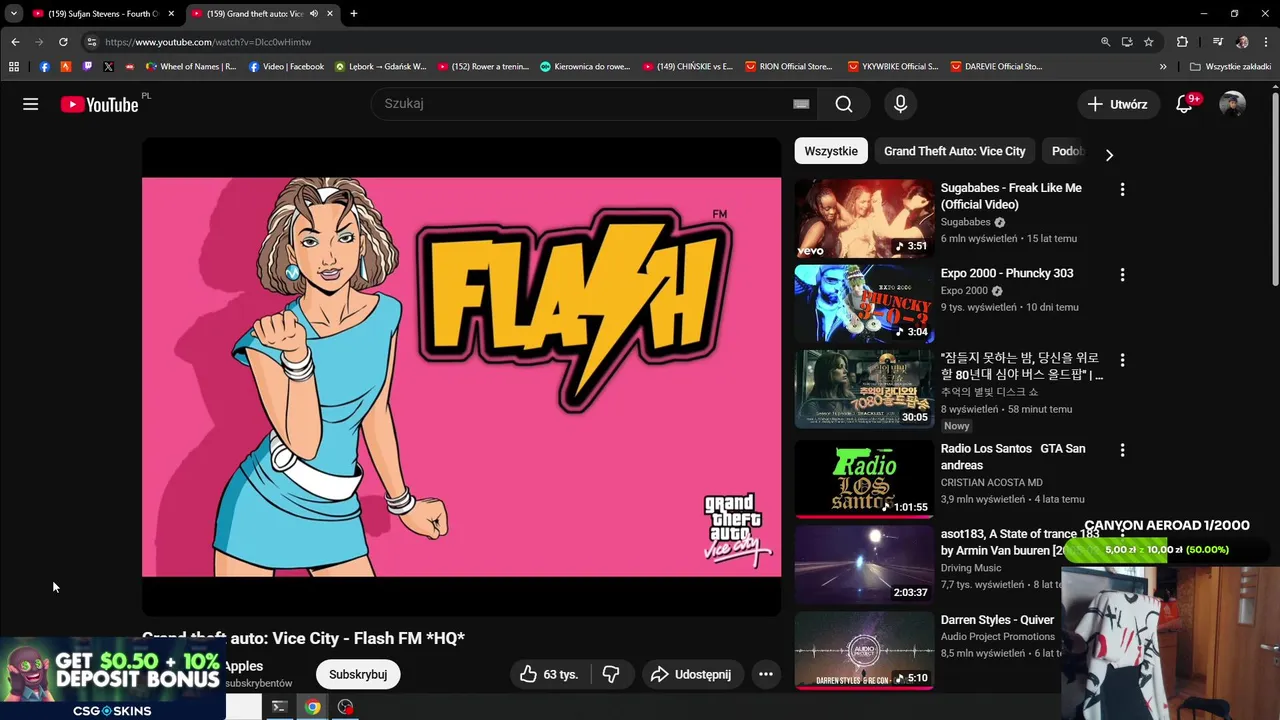
Task: Open options for Radio Los Santos video
Action: point(1122,450)
